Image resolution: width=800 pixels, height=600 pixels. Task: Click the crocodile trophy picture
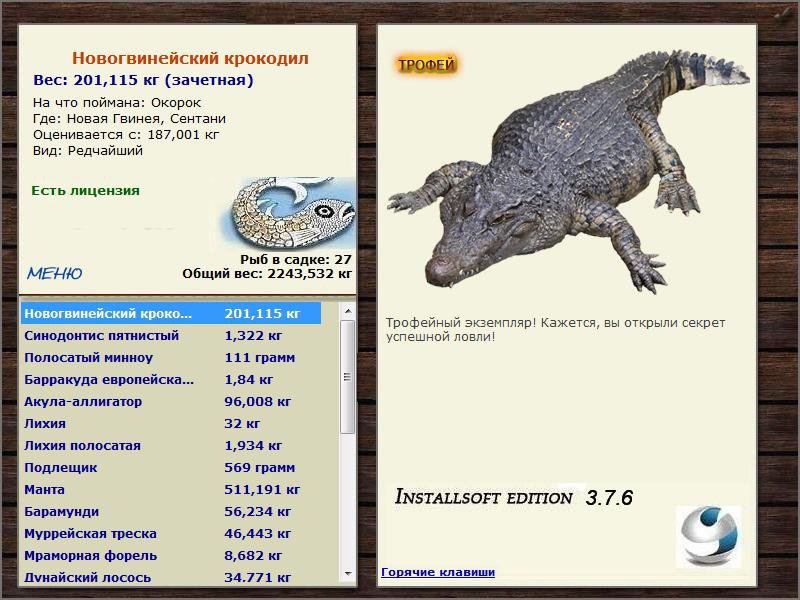coord(567,171)
